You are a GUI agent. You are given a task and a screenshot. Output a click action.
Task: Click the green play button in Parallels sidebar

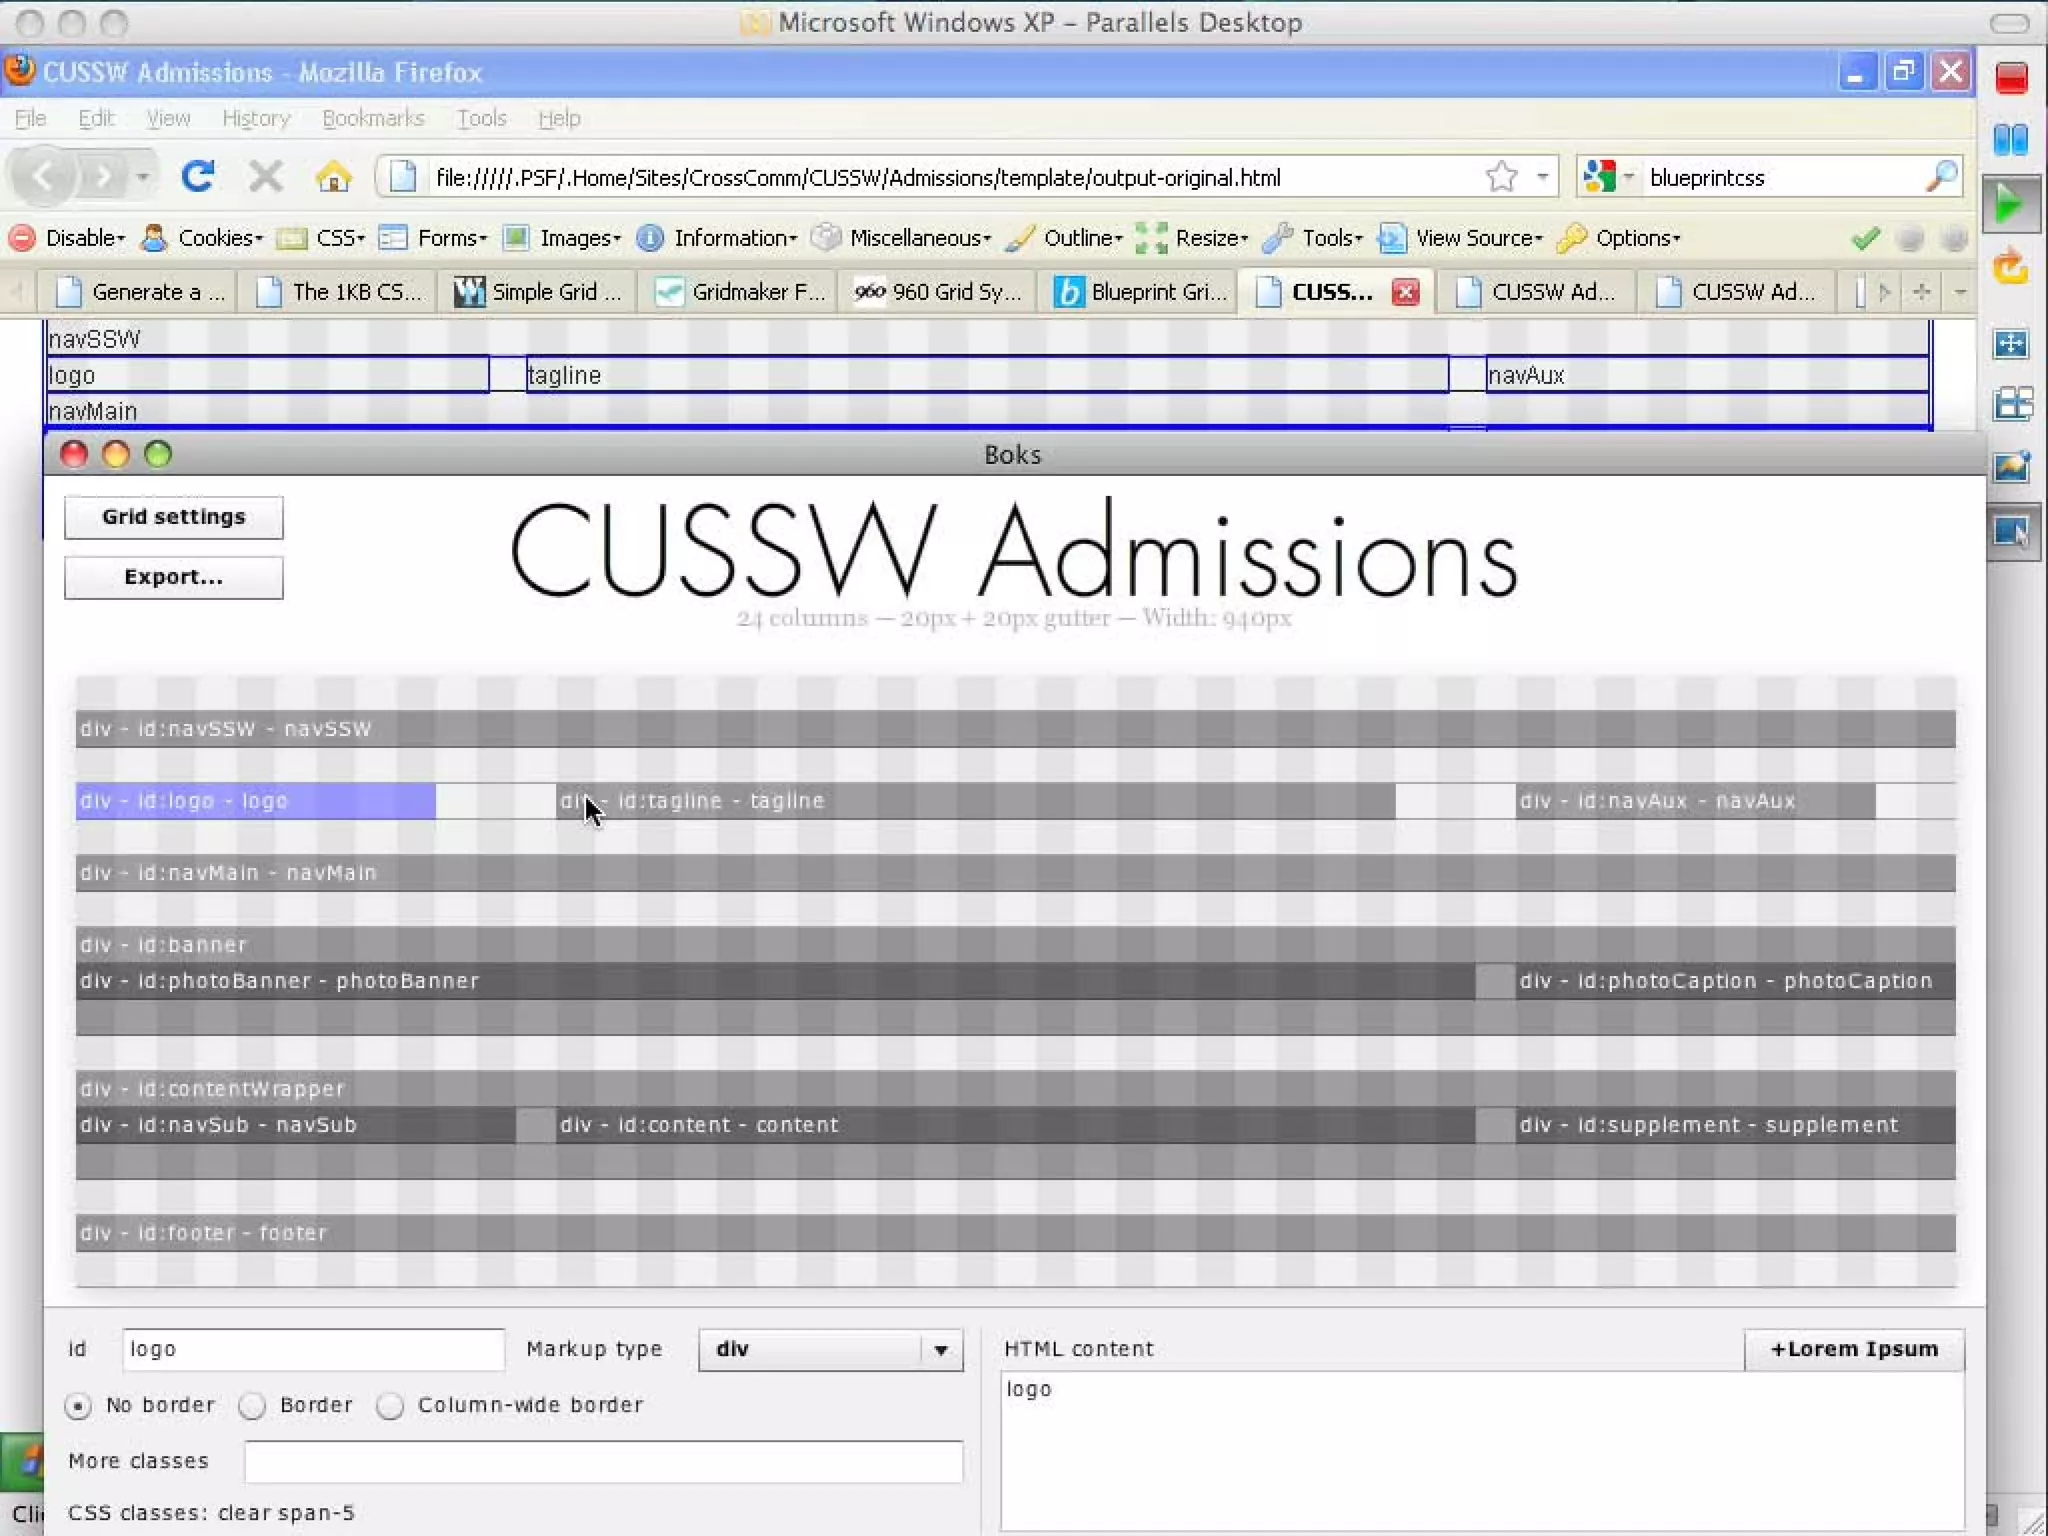(2009, 205)
